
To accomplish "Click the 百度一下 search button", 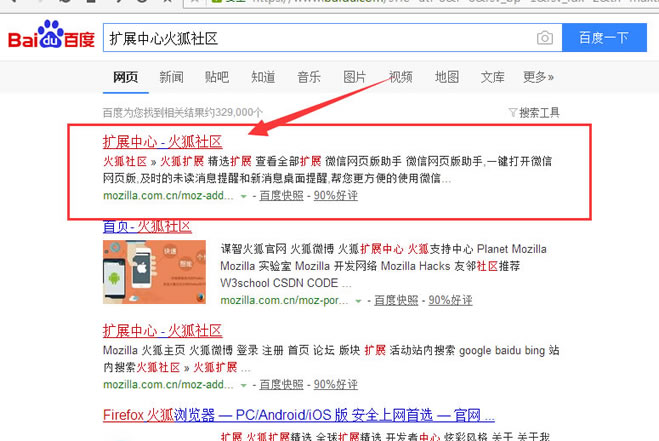I will pyautogui.click(x=603, y=38).
